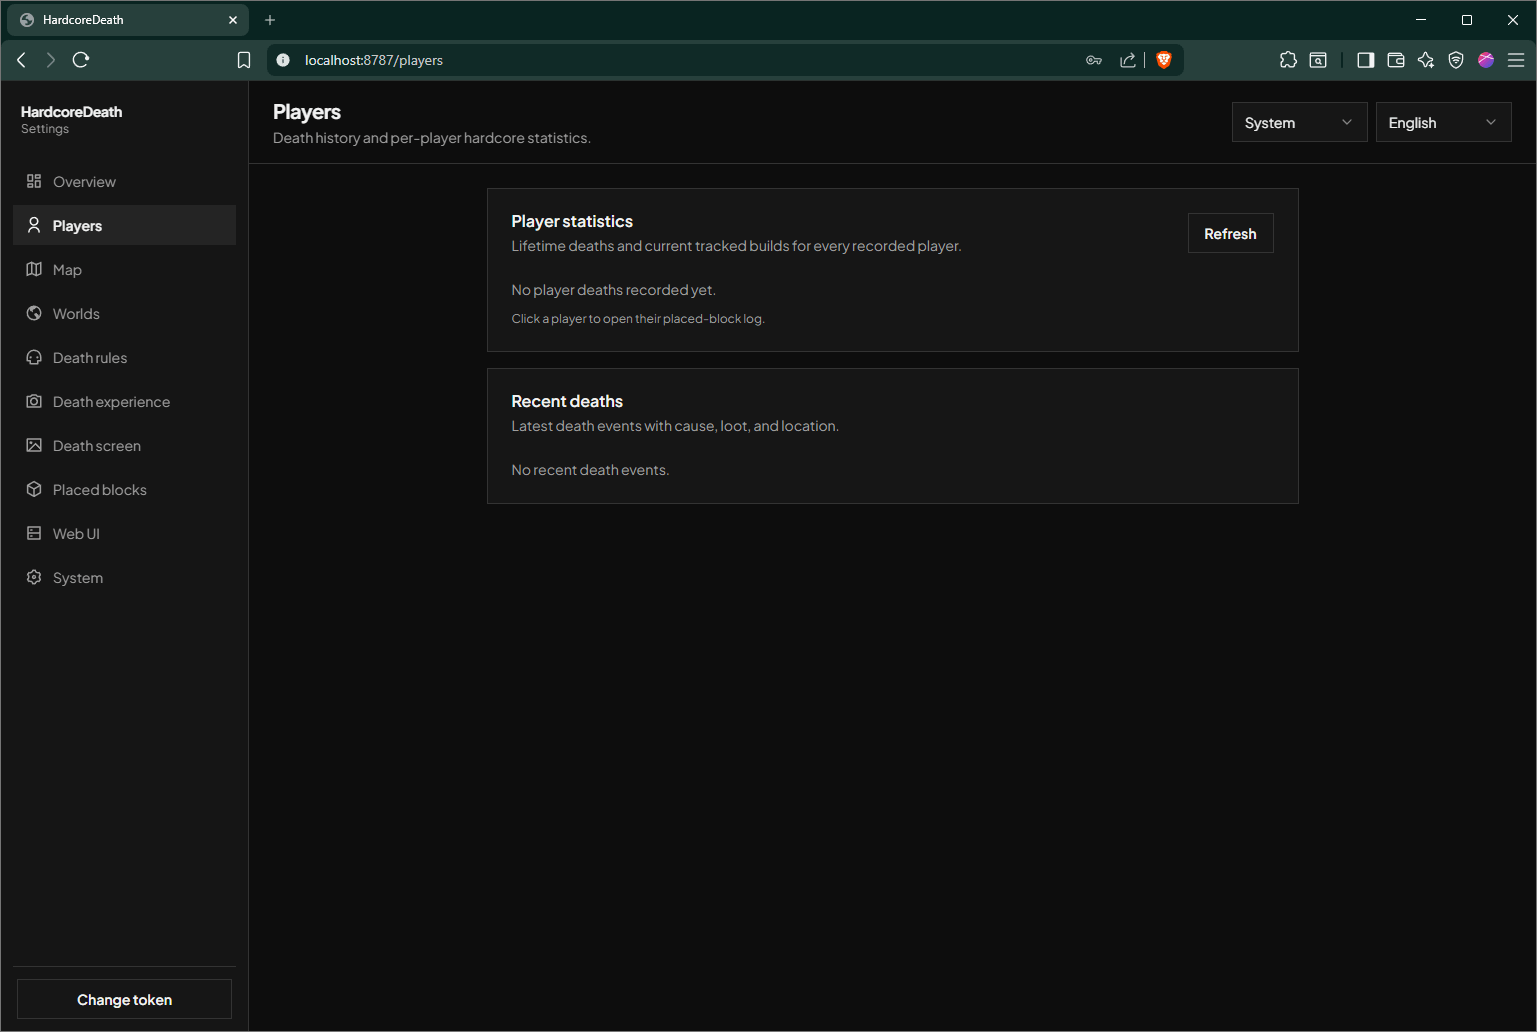Bookmark this page using the bookmark icon
The height and width of the screenshot is (1032, 1537).
click(244, 60)
